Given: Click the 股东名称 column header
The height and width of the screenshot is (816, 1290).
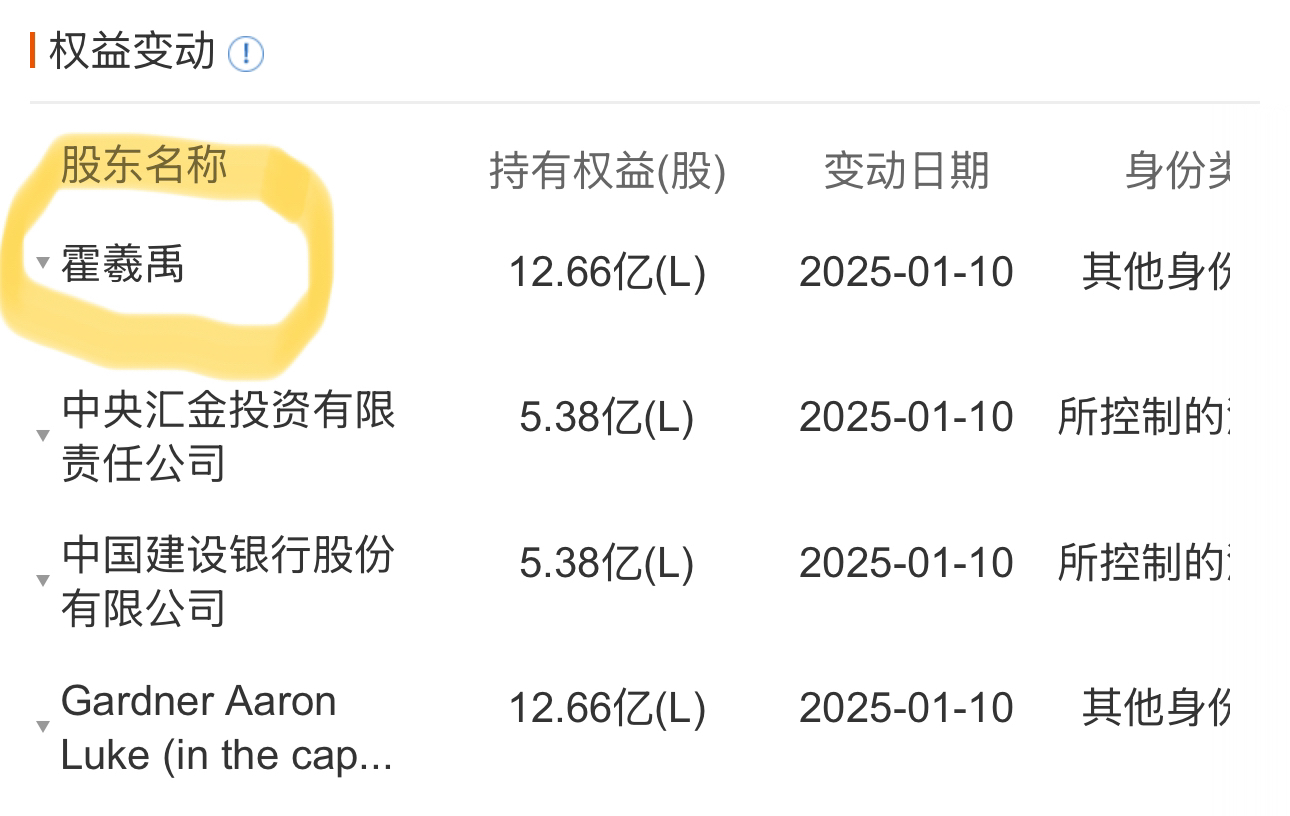Looking at the screenshot, I should pos(144,165).
